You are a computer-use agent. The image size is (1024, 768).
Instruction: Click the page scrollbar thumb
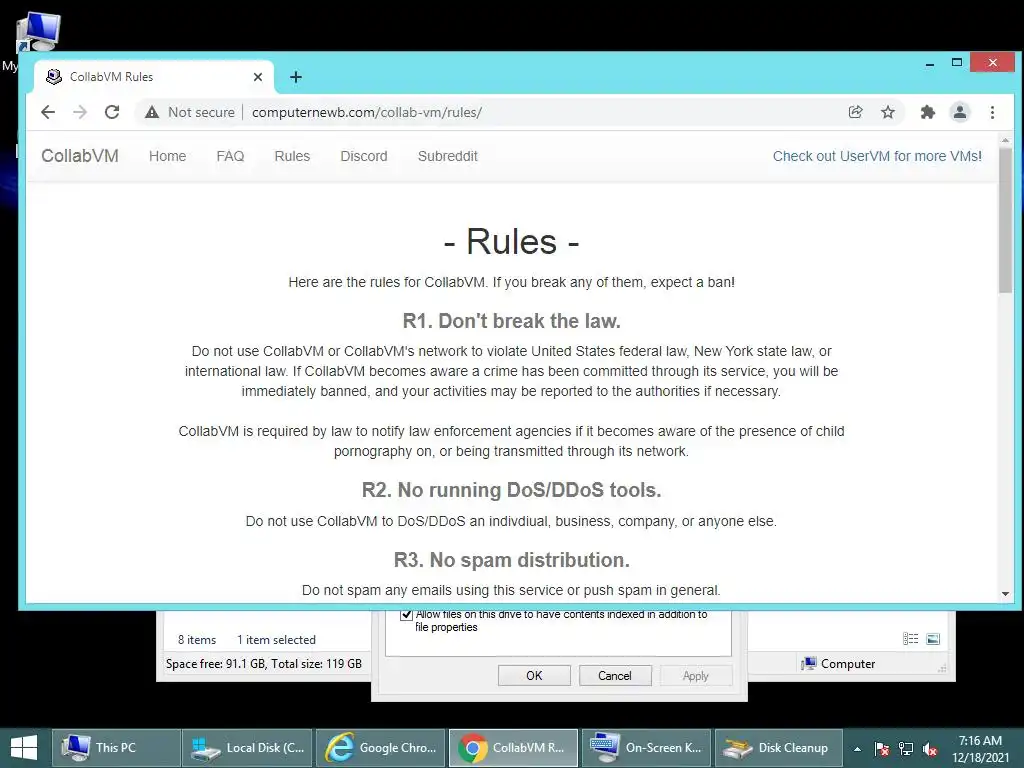pyautogui.click(x=1005, y=221)
